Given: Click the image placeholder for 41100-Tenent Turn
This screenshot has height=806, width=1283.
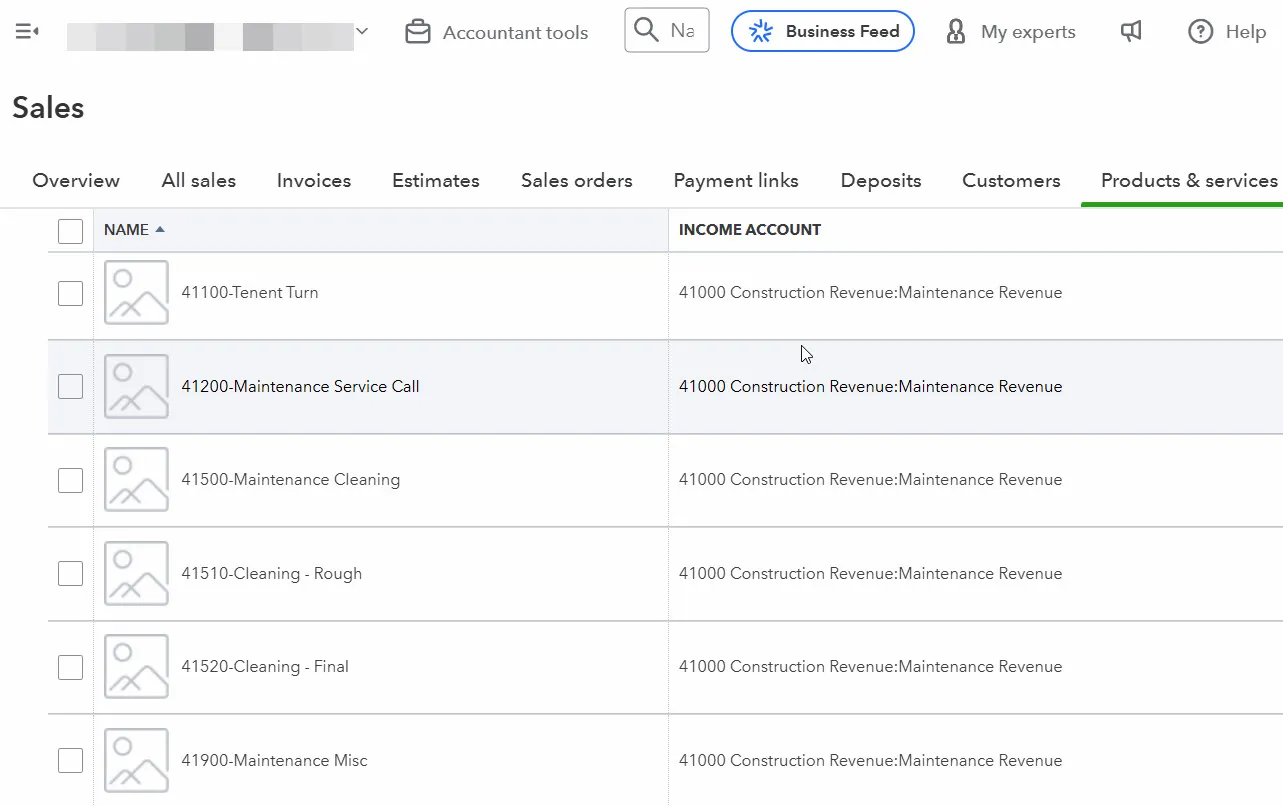Looking at the screenshot, I should click(x=136, y=292).
